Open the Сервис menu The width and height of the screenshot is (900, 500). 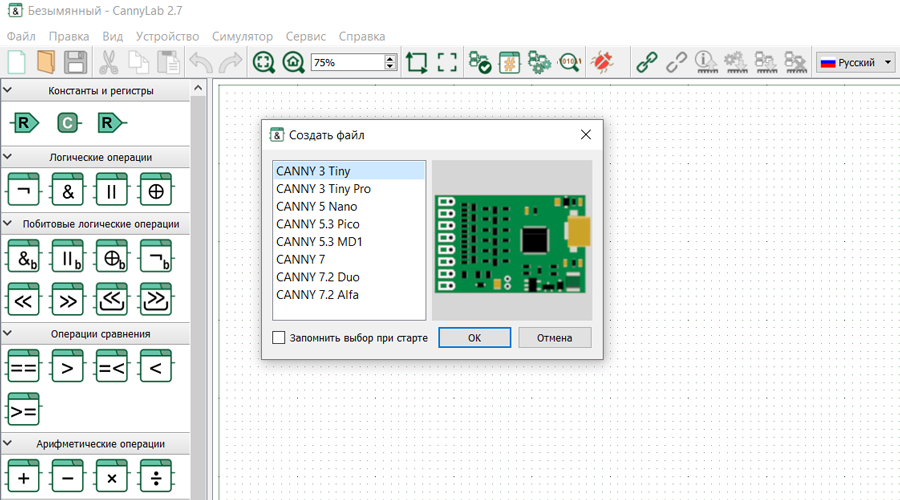(x=306, y=36)
